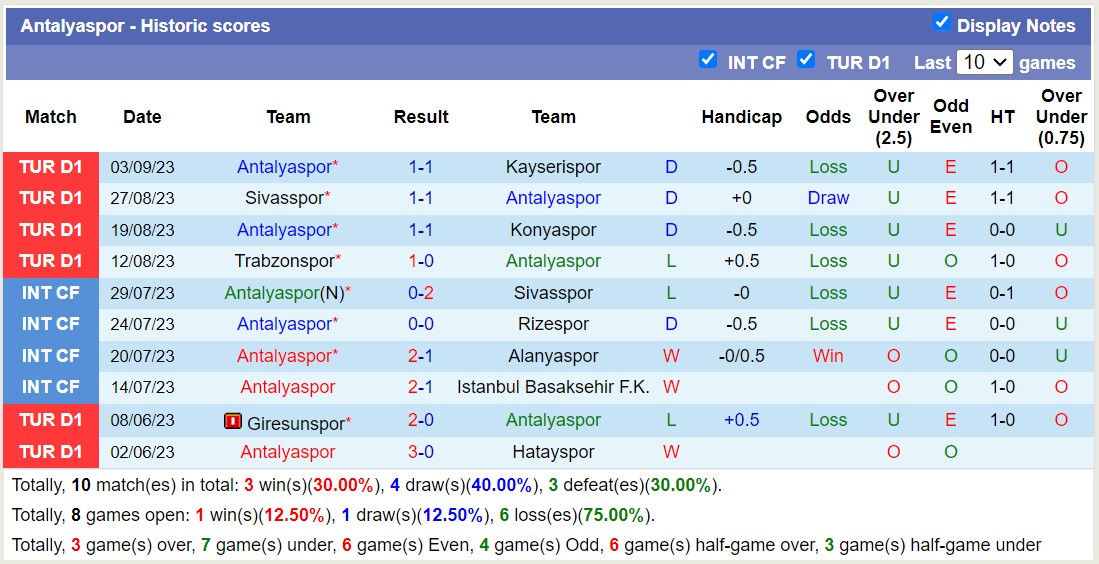Viewport: 1099px width, 564px height.
Task: Select Rizespor team link
Action: (553, 324)
